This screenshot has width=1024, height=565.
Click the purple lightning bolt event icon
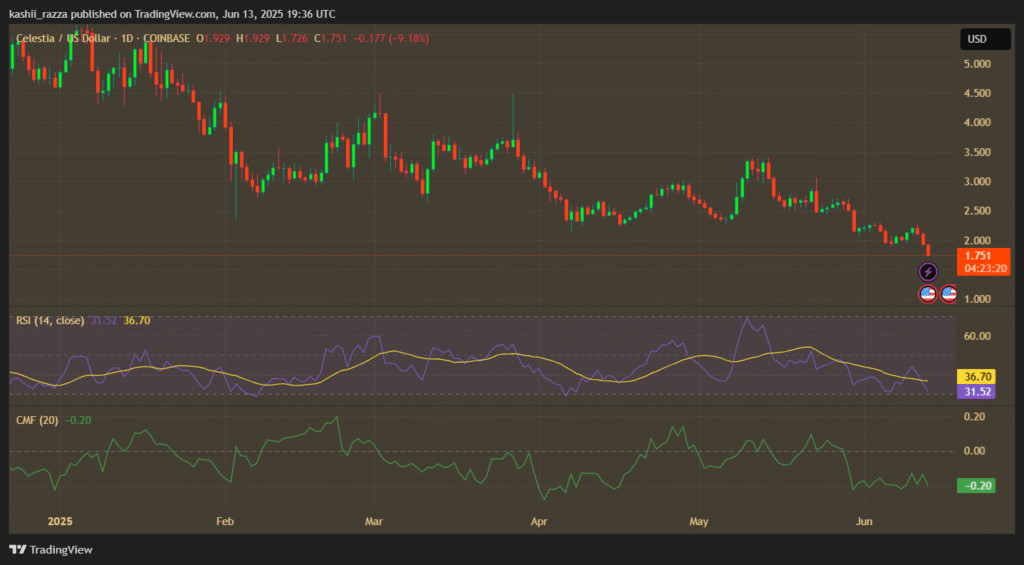pyautogui.click(x=928, y=271)
